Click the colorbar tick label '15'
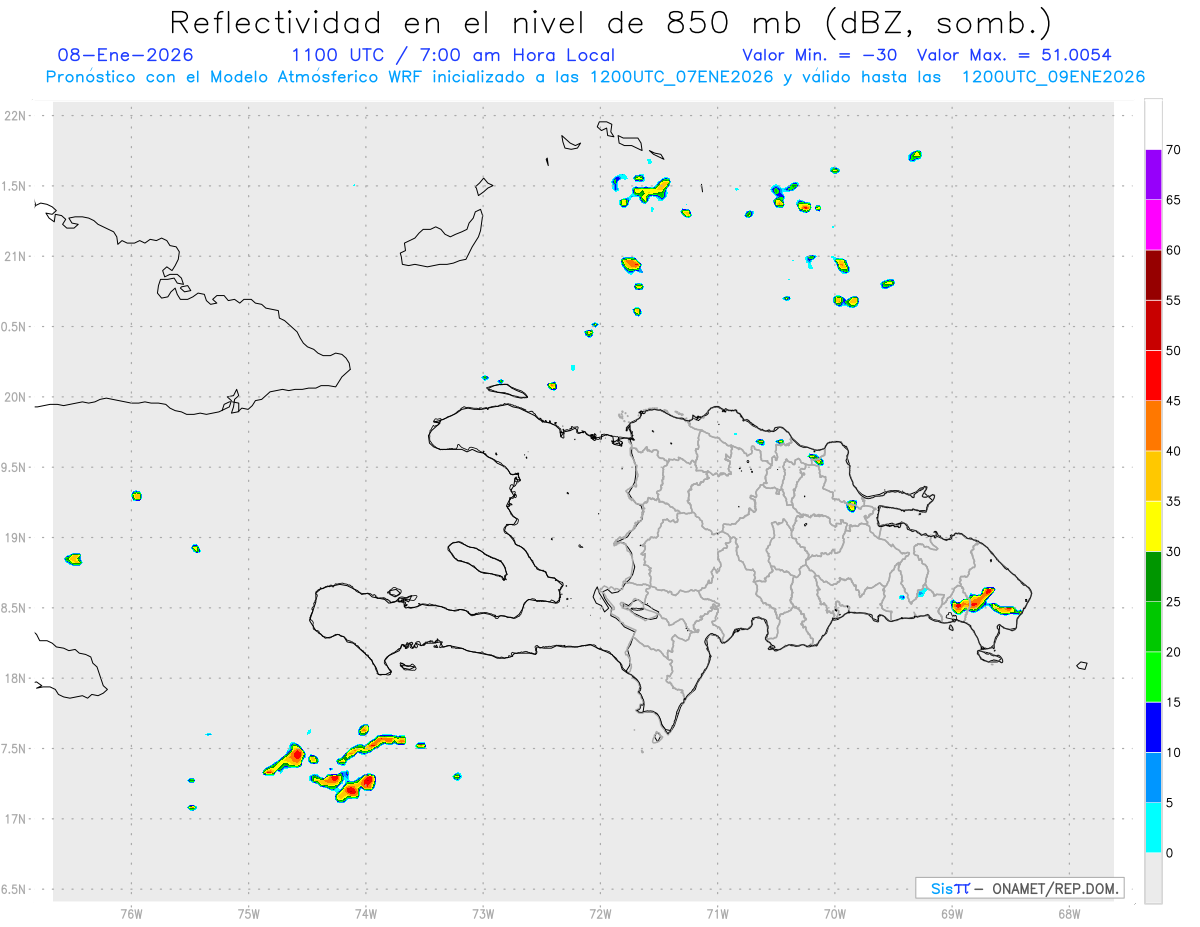The image size is (1200, 927). [1174, 702]
